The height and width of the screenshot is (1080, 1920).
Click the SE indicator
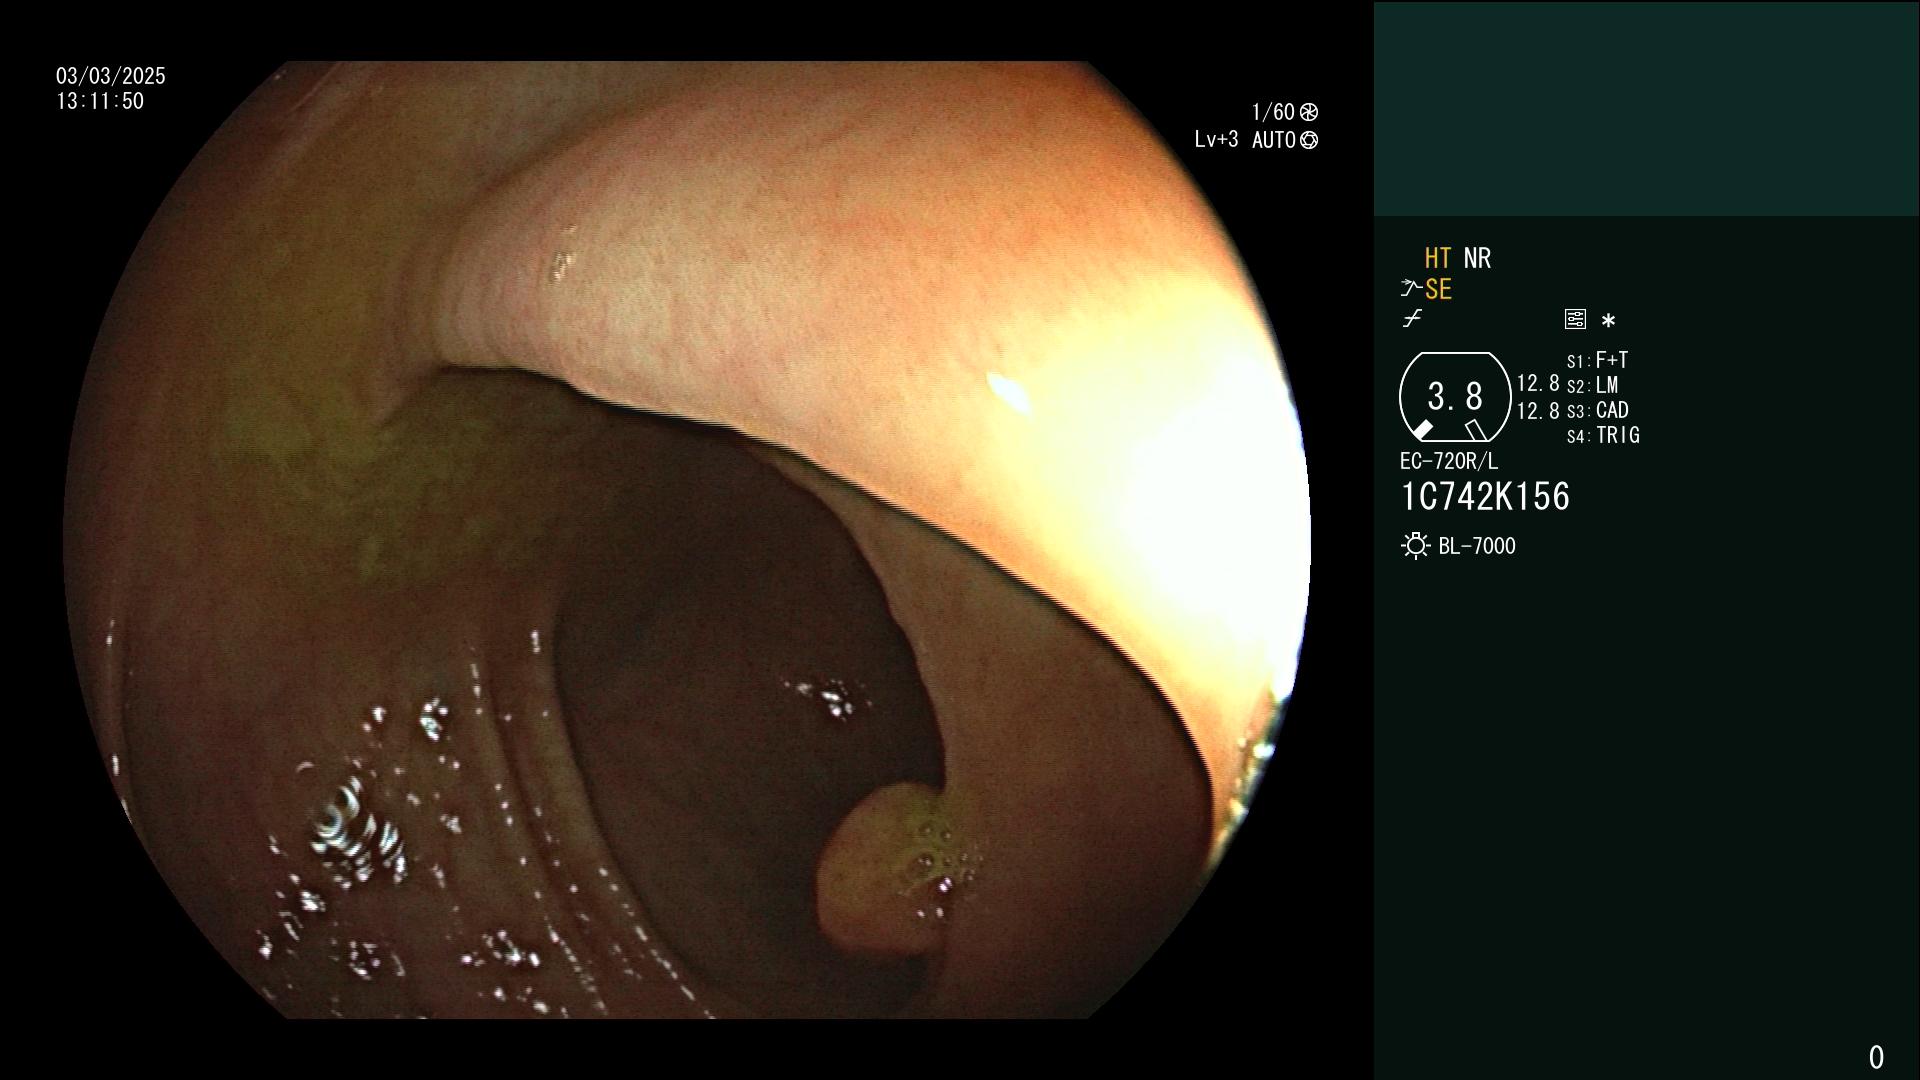(x=1438, y=289)
